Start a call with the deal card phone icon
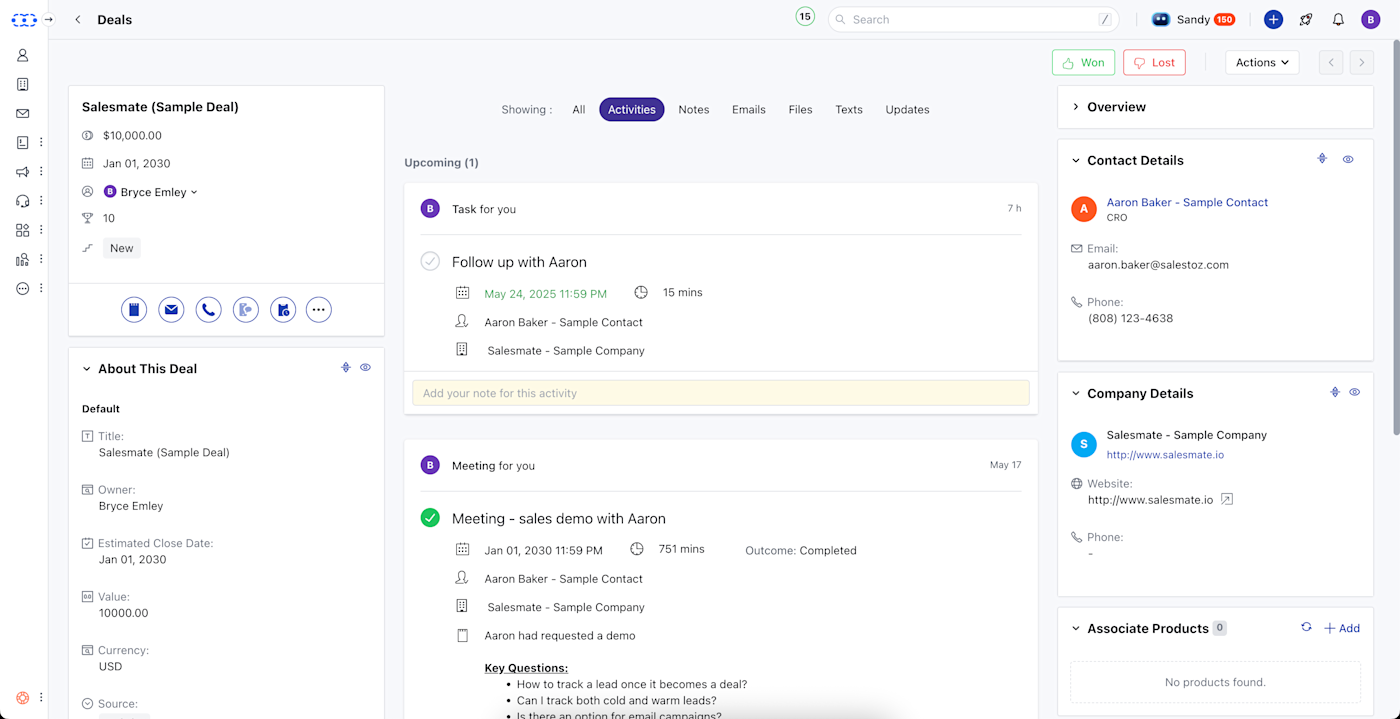Viewport: 1400px width, 719px height. 208,310
